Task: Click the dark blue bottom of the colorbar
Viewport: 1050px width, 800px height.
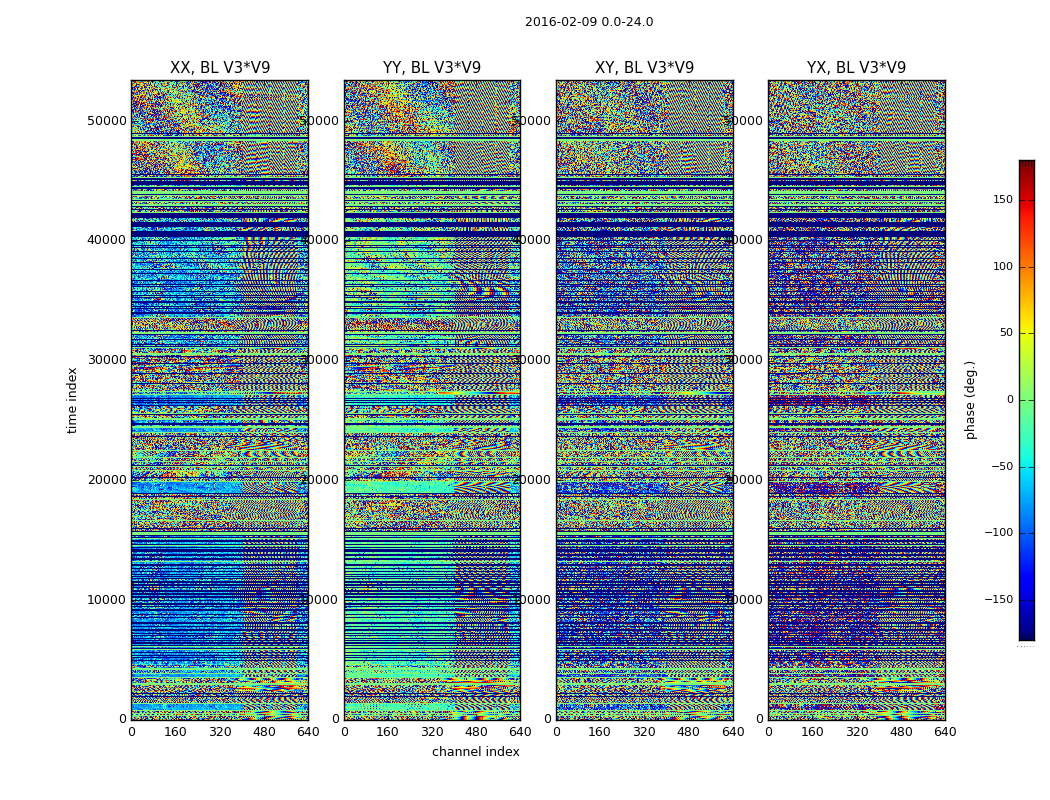Action: pos(1026,634)
